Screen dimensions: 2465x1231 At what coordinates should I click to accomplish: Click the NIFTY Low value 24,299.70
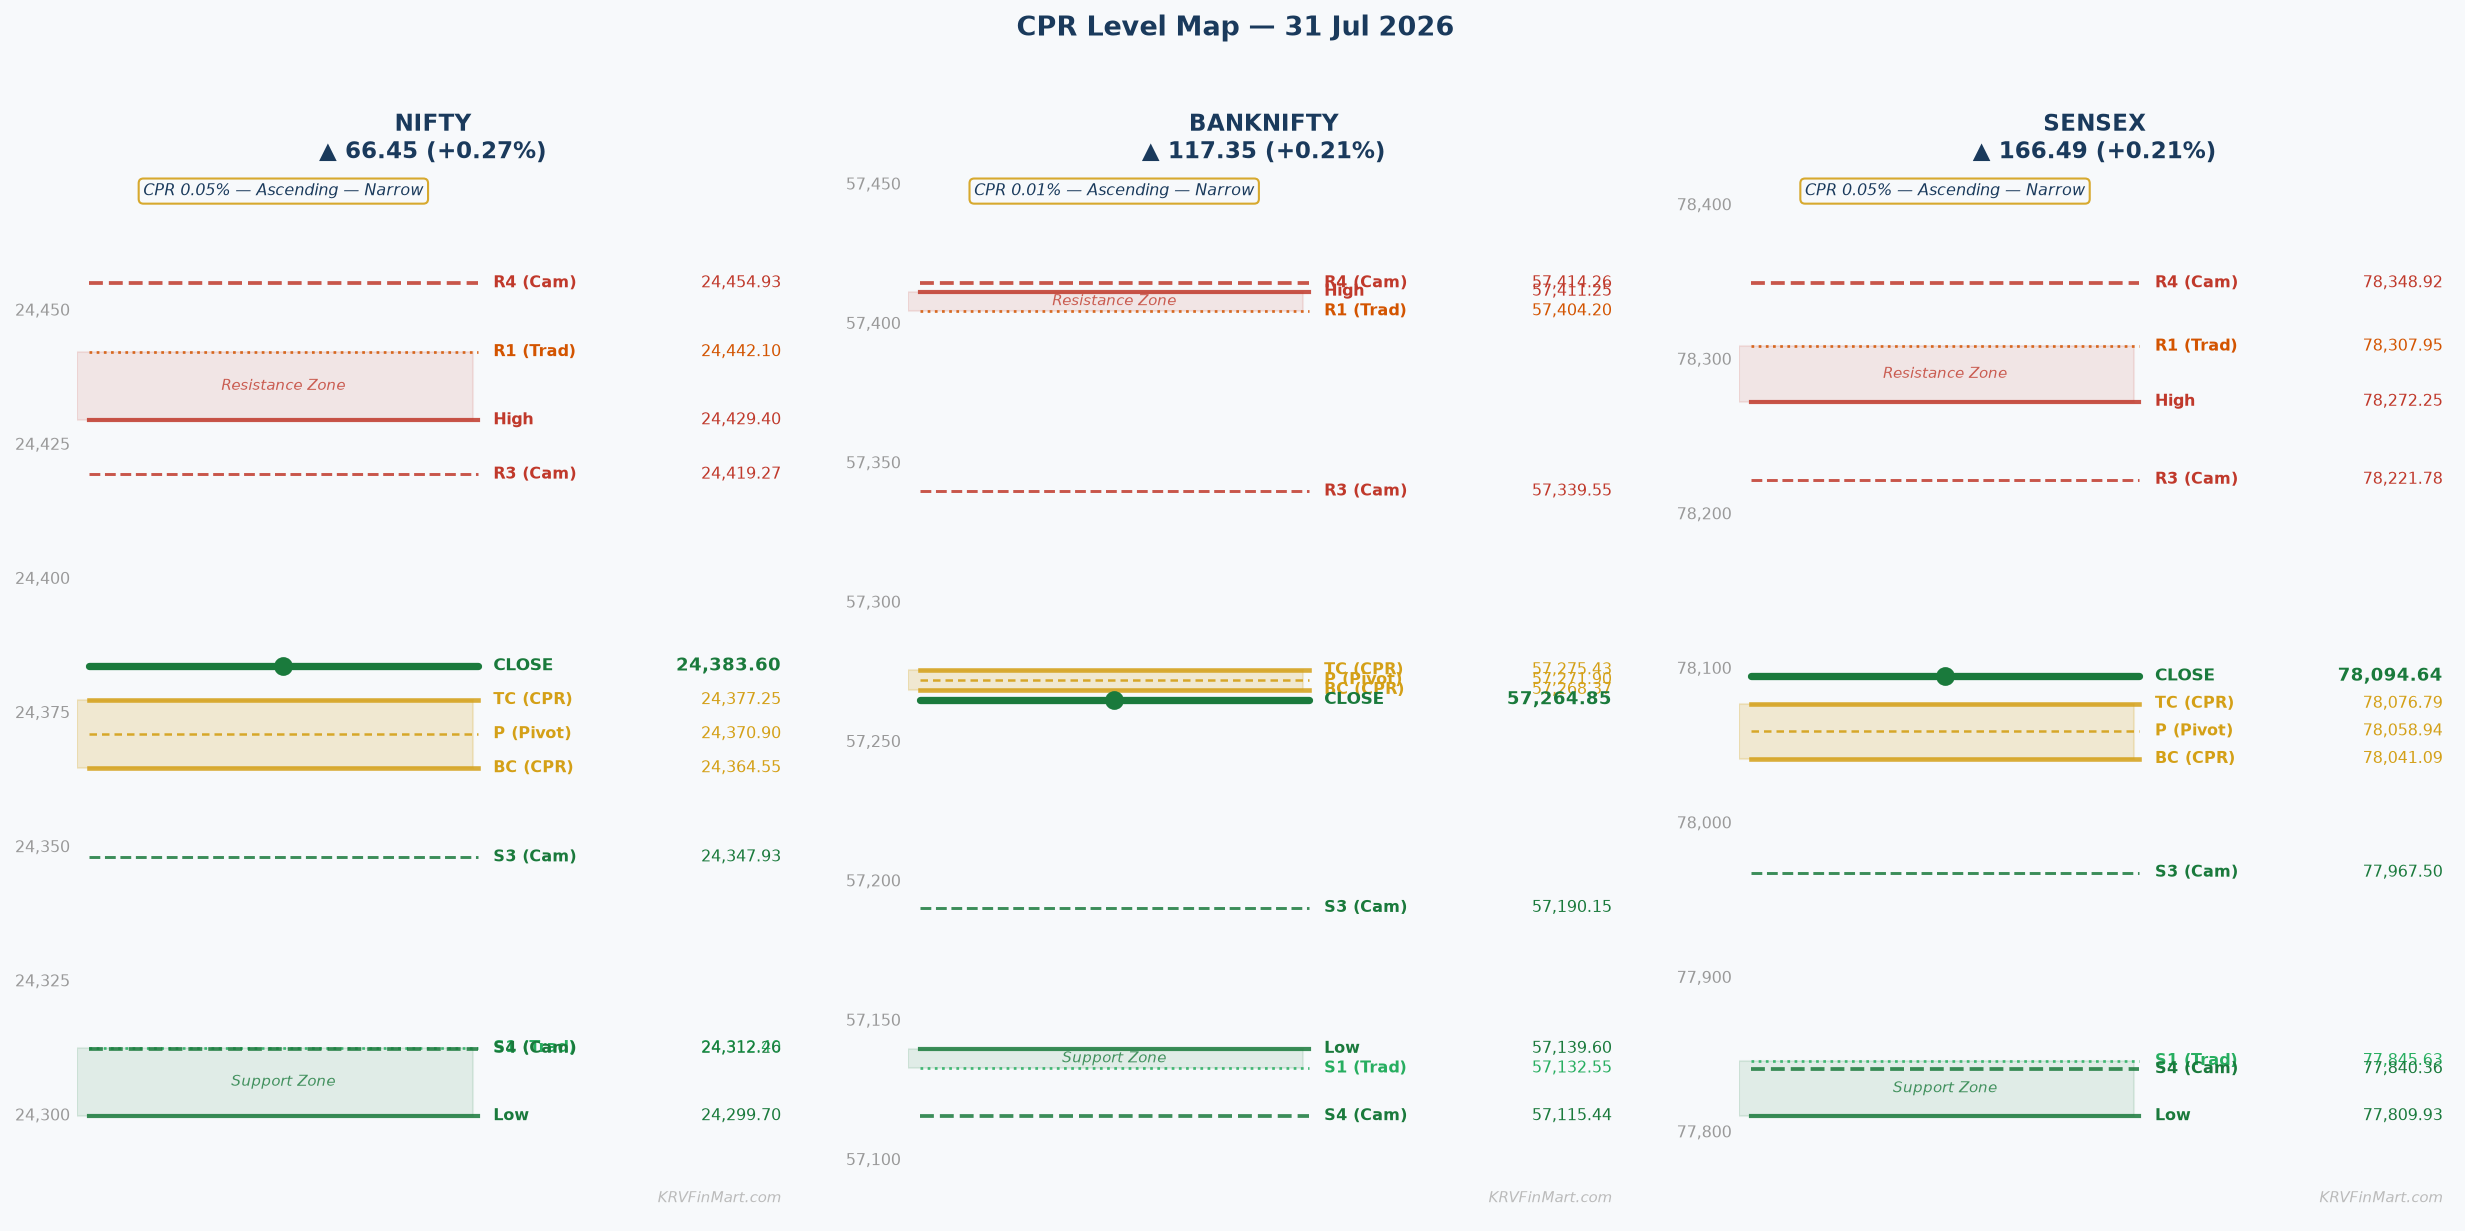point(740,1115)
